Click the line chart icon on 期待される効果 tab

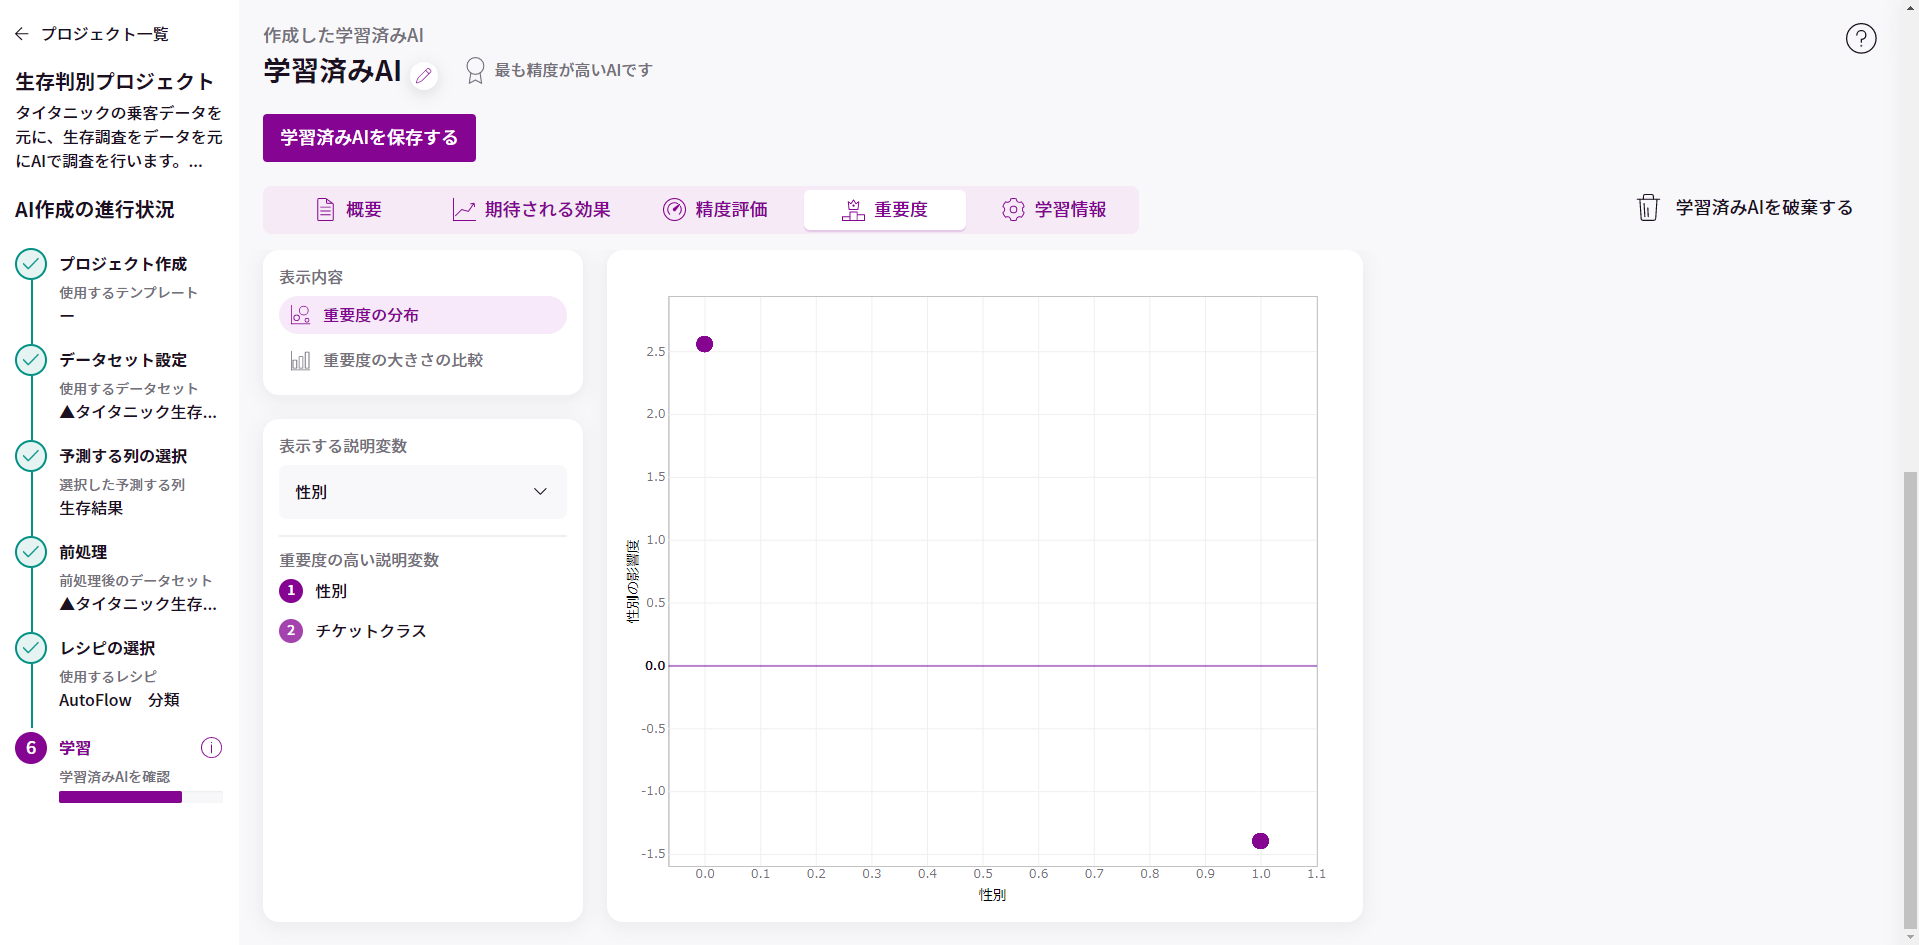tap(464, 210)
